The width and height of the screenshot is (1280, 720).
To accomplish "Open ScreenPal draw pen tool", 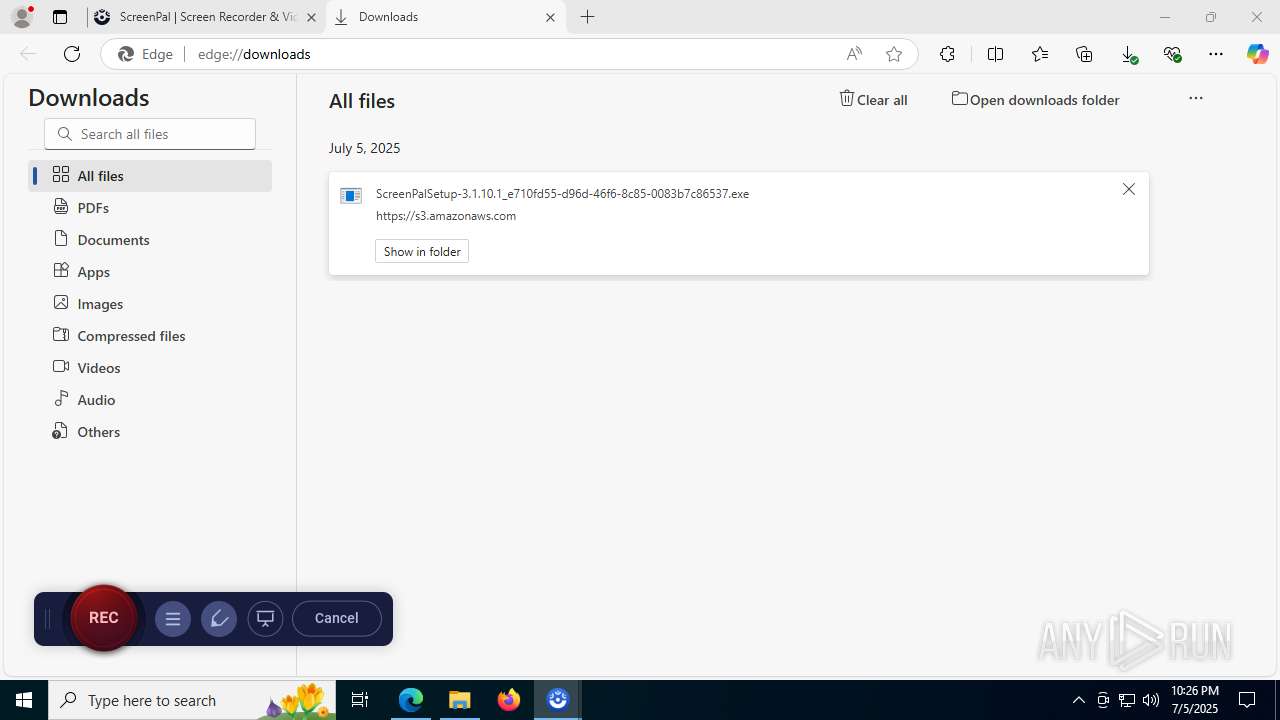I will point(219,619).
